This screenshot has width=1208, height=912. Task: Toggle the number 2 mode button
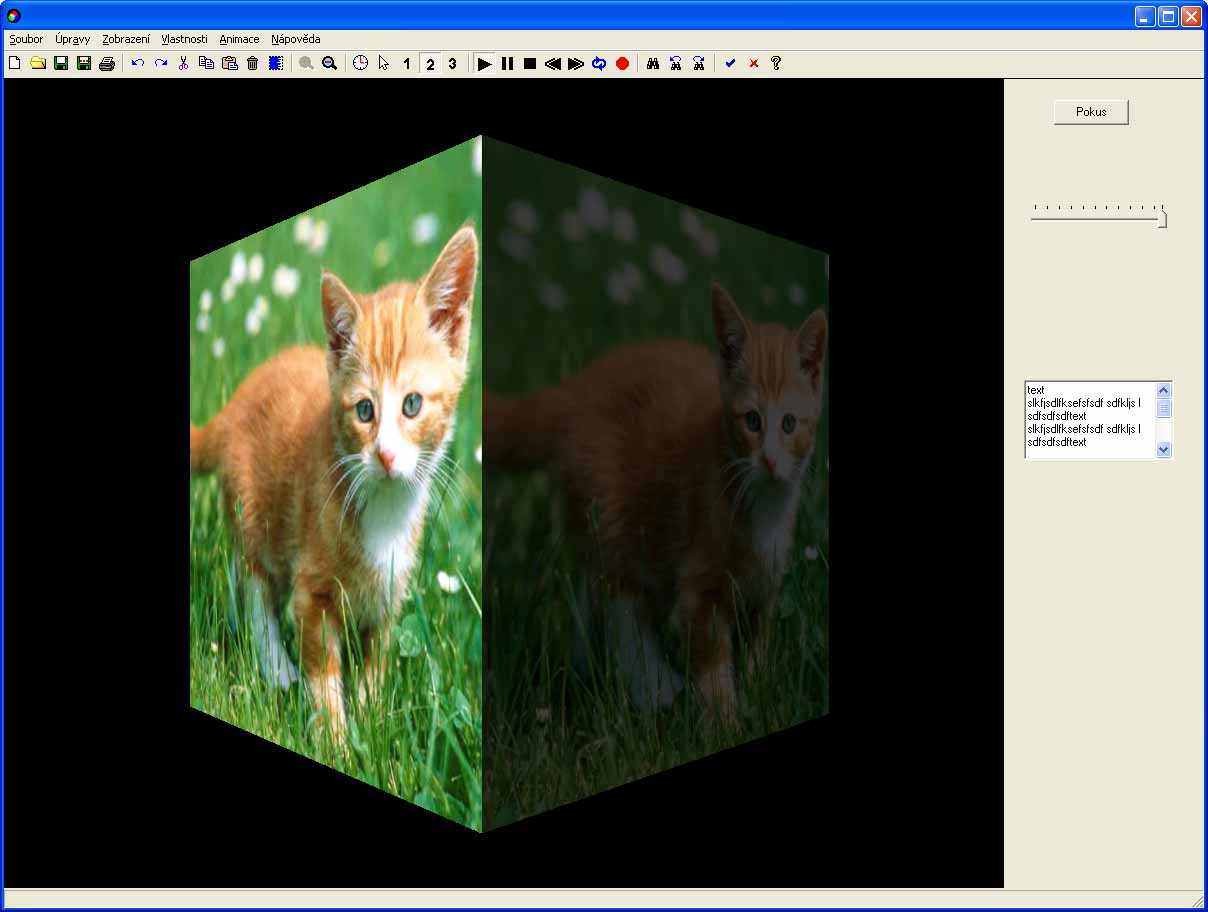click(430, 63)
